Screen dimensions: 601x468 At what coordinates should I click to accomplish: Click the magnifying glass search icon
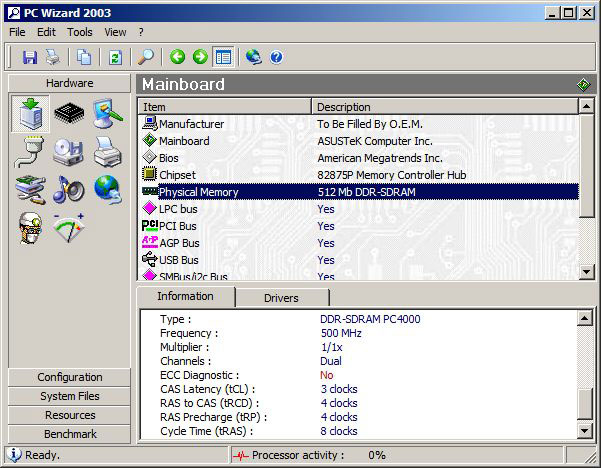146,57
